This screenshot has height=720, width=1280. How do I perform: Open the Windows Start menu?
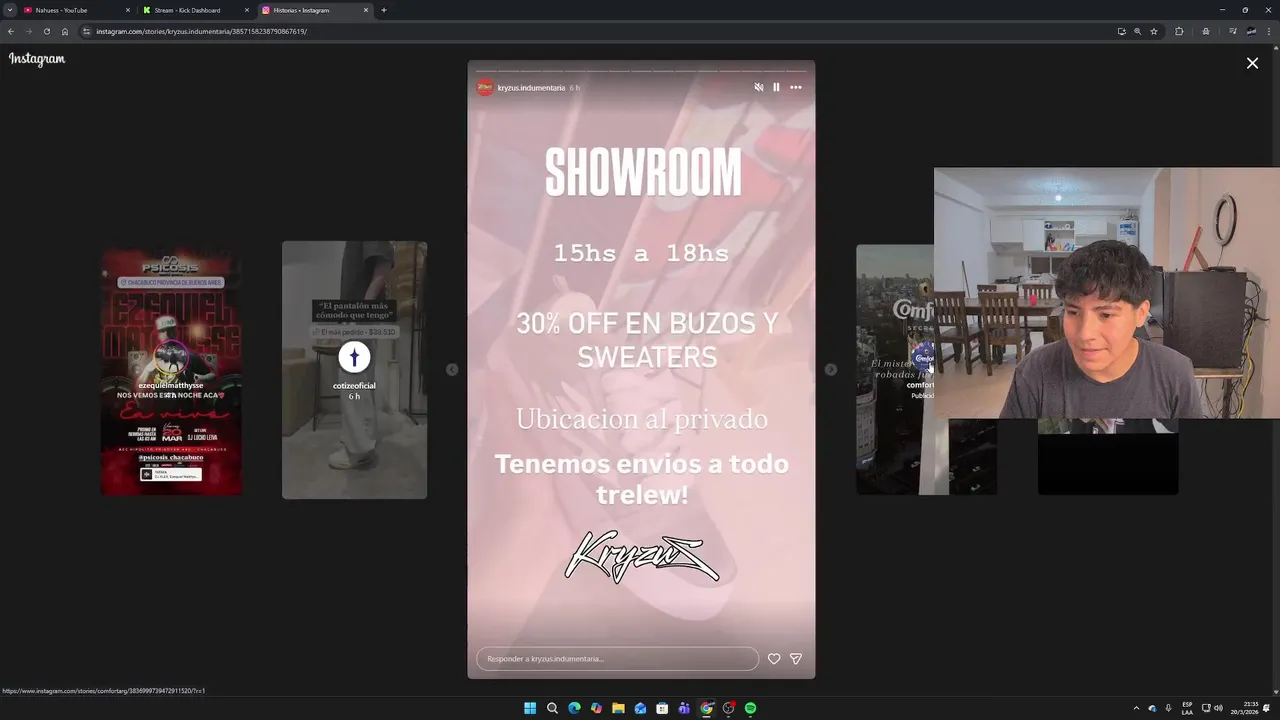click(x=530, y=708)
